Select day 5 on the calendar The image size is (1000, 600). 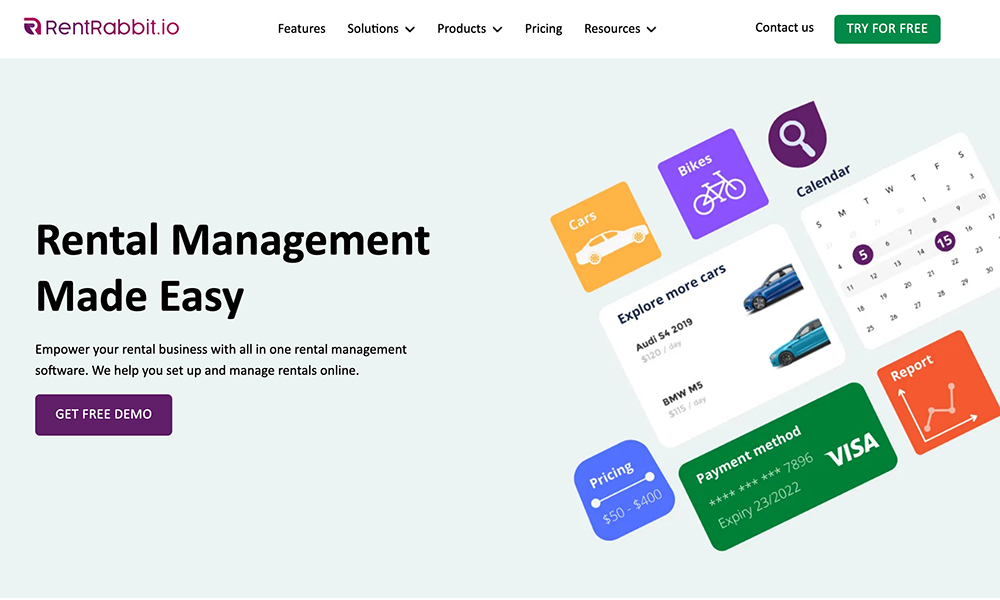[x=863, y=255]
